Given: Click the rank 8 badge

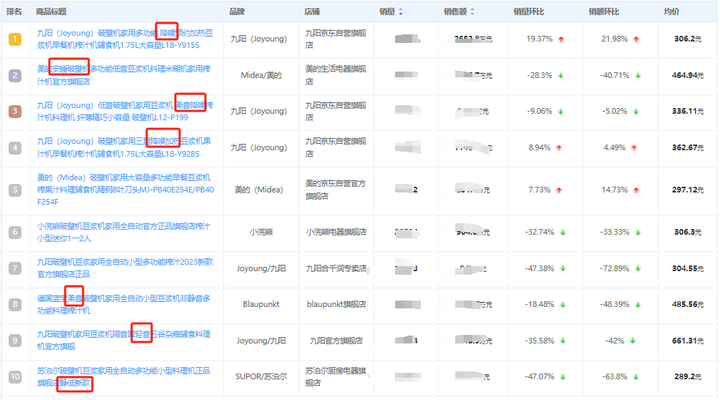Looking at the screenshot, I should pyautogui.click(x=15, y=304).
